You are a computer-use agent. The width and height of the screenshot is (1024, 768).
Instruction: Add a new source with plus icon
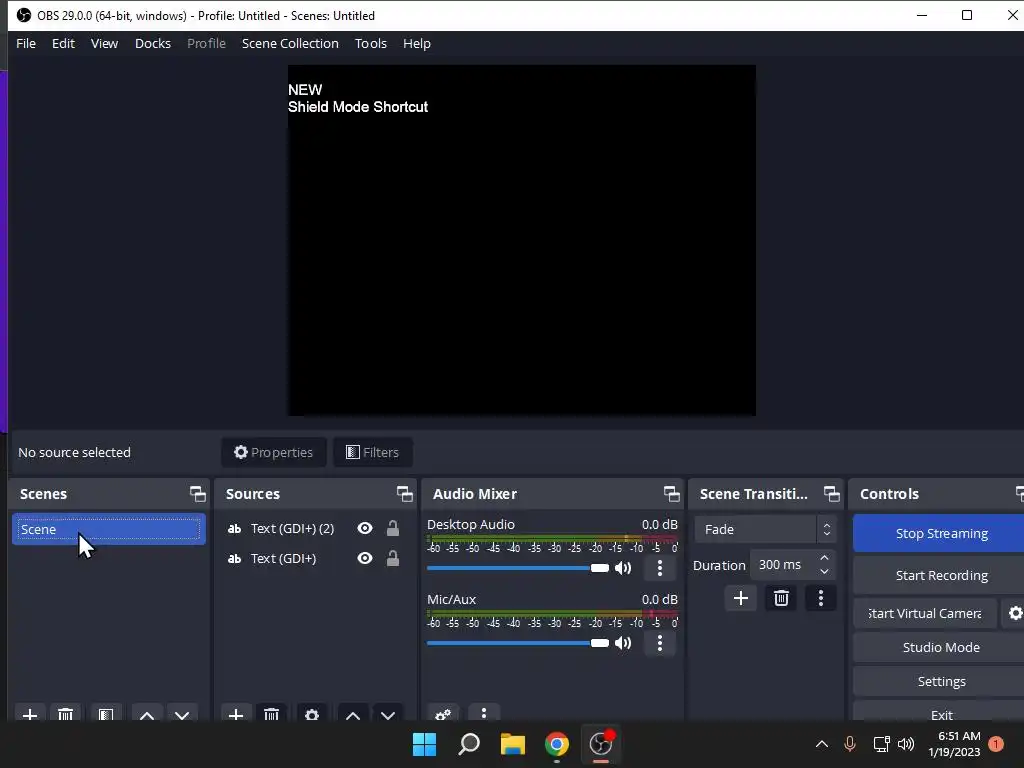[236, 714]
